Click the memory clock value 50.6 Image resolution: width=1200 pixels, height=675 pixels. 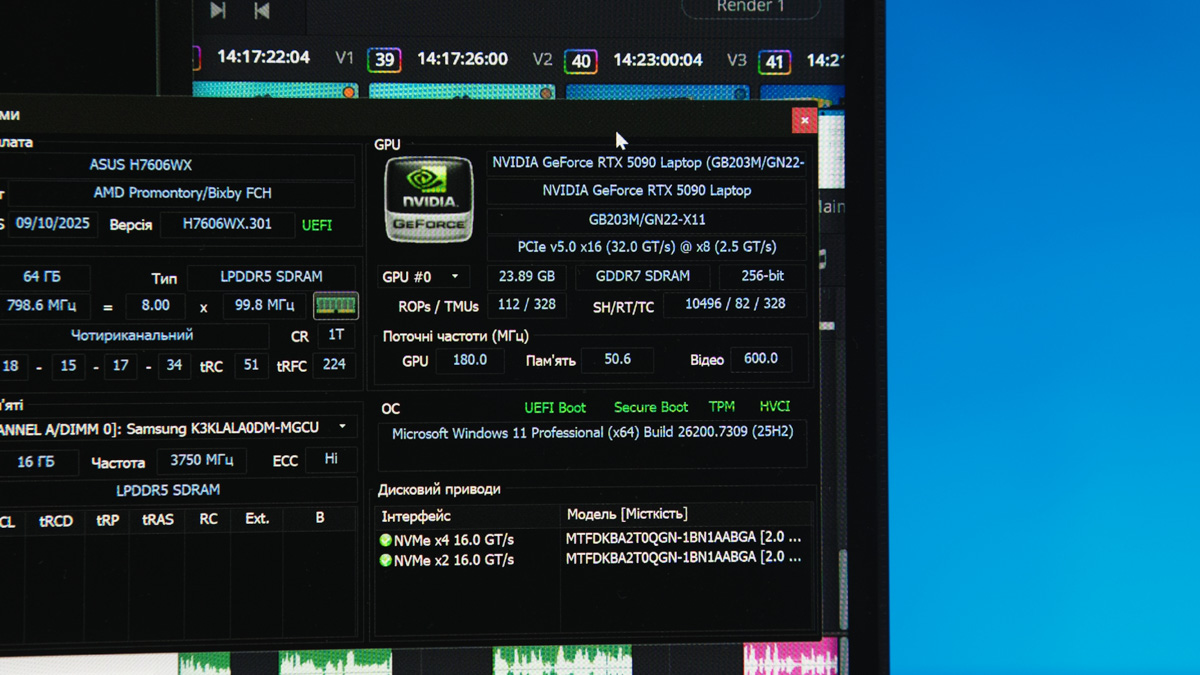pos(618,359)
